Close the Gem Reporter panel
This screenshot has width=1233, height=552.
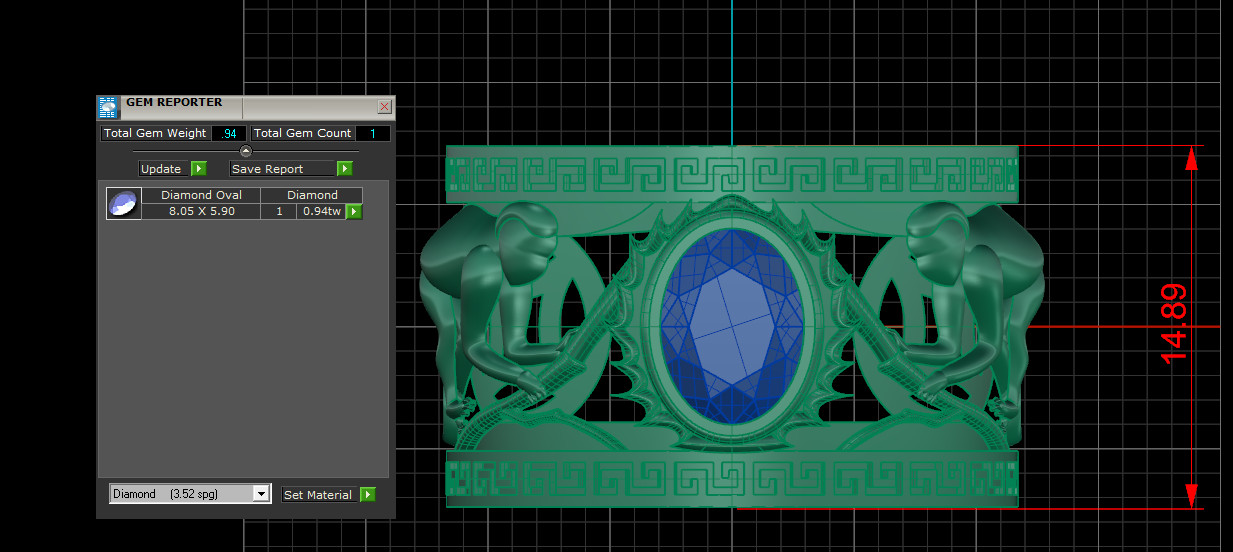pyautogui.click(x=384, y=107)
